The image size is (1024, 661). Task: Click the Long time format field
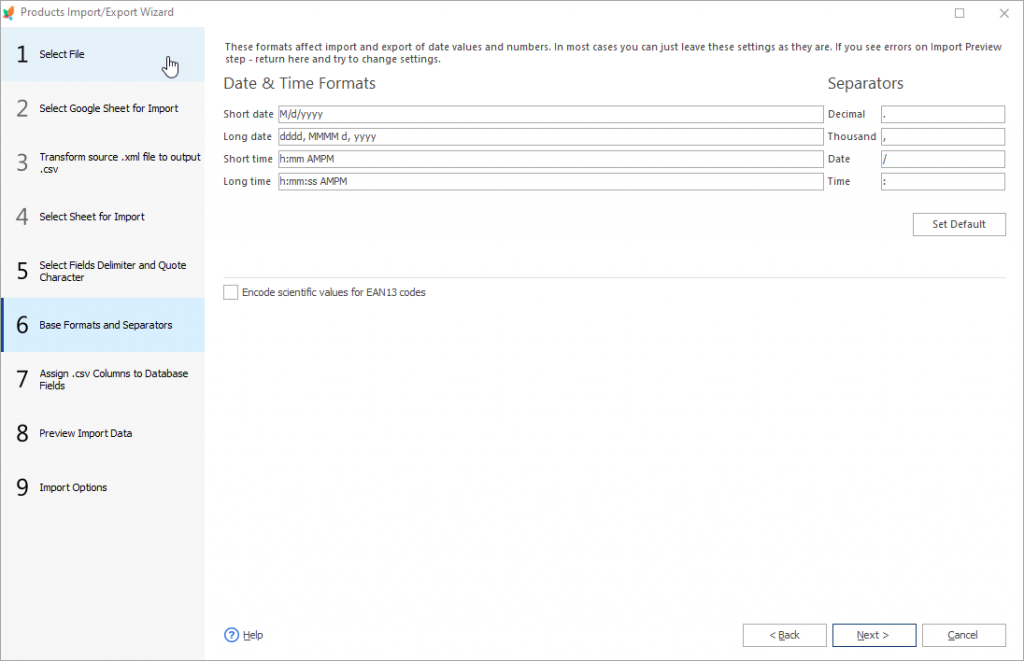tap(550, 181)
